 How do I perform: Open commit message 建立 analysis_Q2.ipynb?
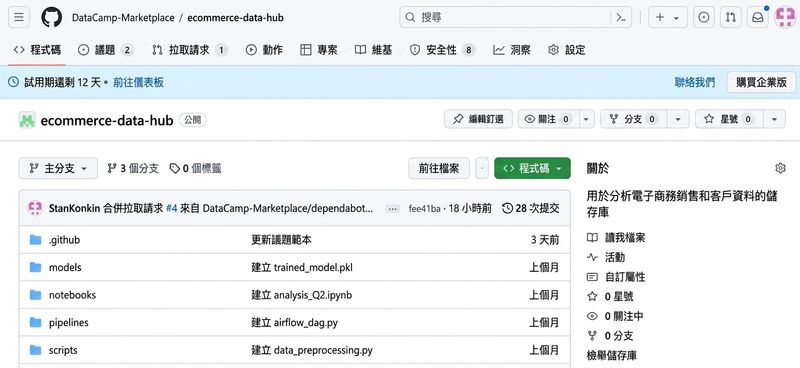[302, 295]
